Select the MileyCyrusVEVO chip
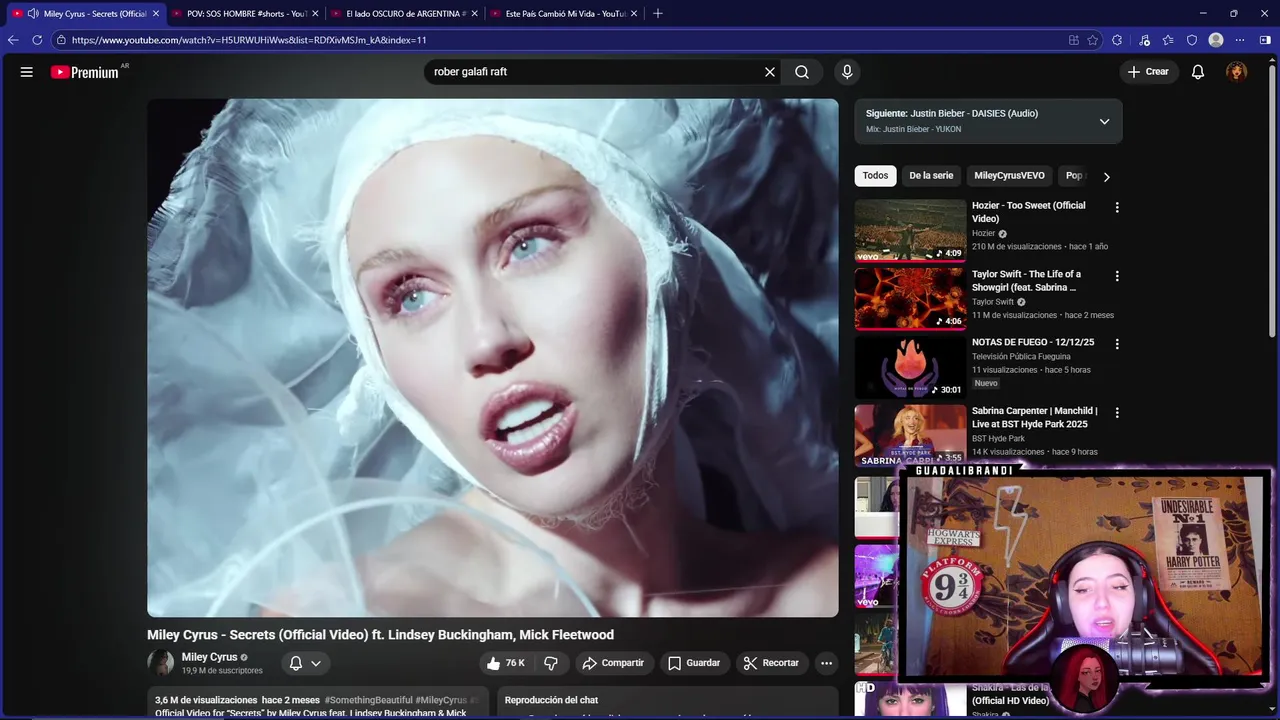1280x720 pixels. 1009,176
